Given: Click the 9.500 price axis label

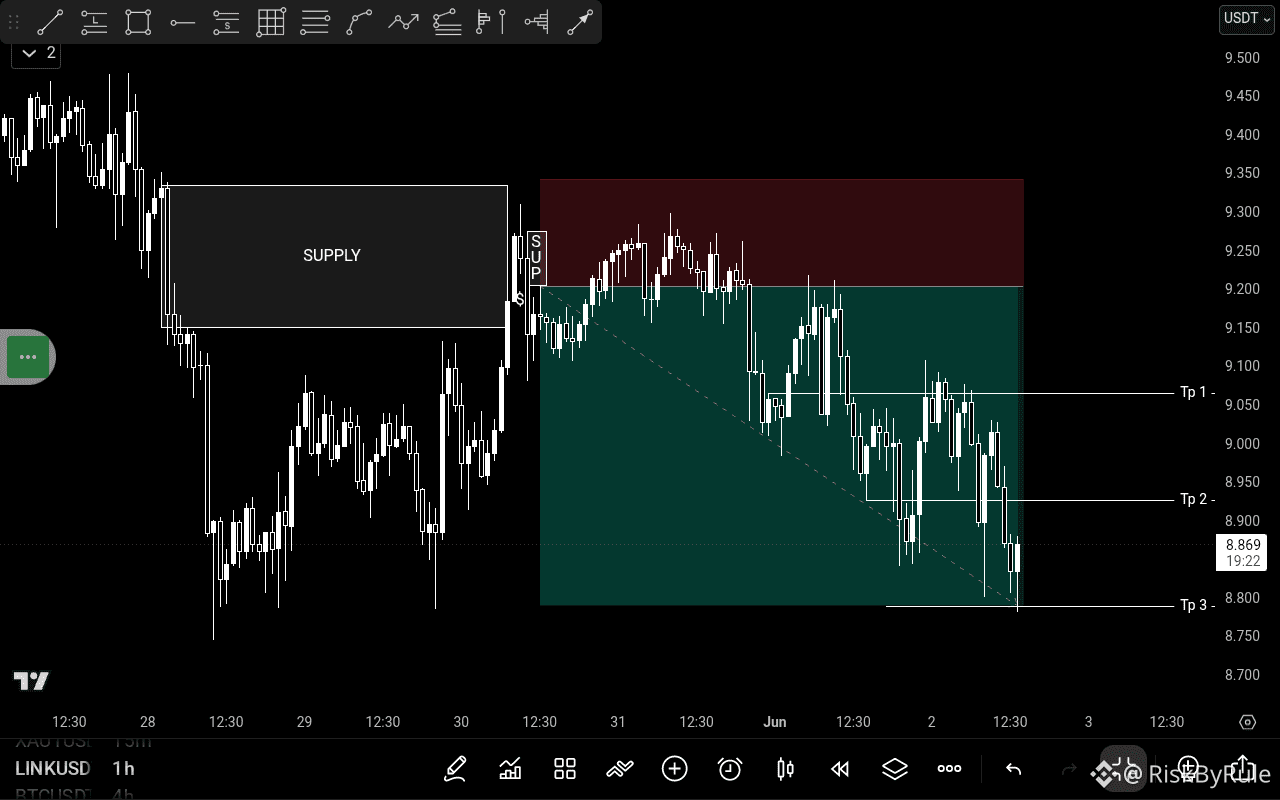Looking at the screenshot, I should point(1242,58).
